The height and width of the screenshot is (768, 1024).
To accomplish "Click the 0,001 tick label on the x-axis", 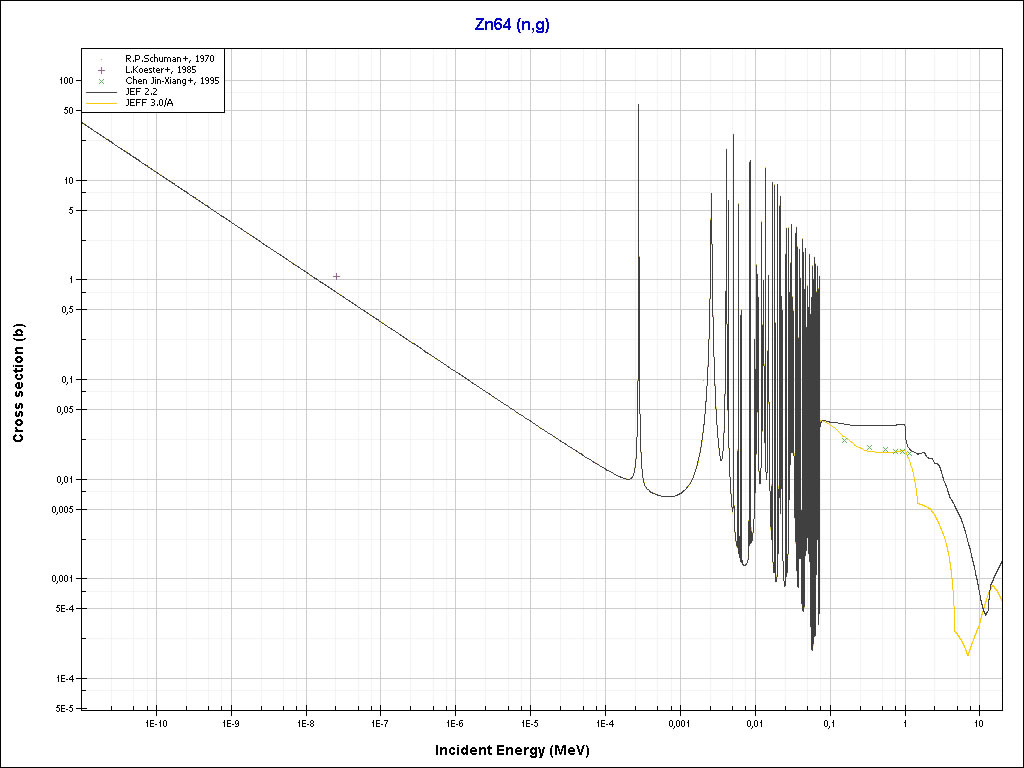I will 679,722.
